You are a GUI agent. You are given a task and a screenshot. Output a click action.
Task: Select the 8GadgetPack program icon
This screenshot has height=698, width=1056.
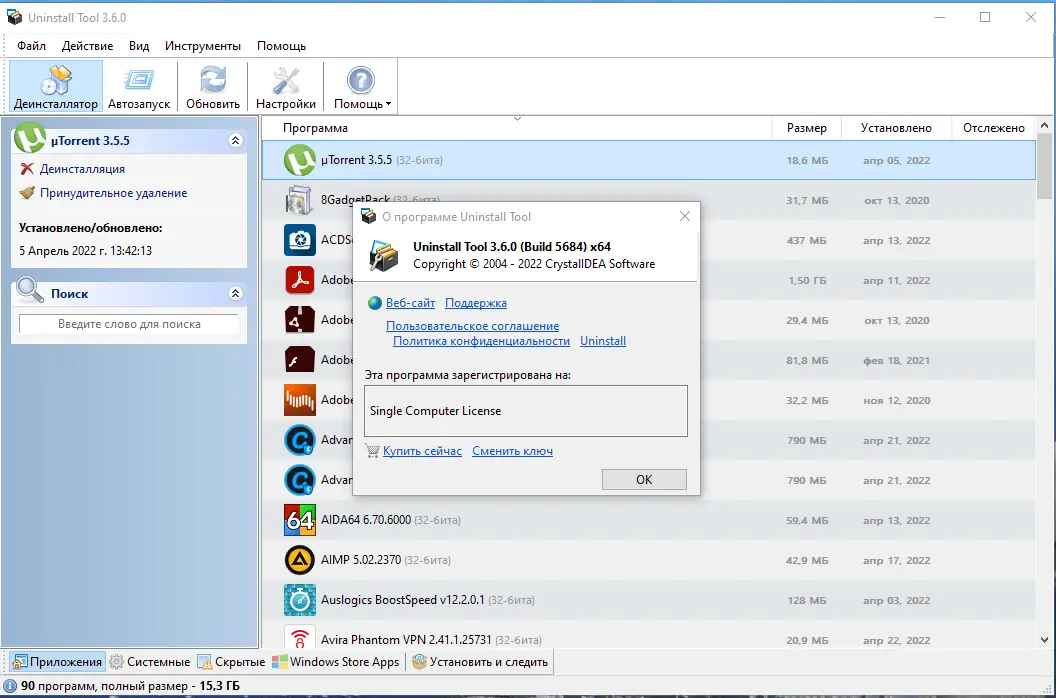click(x=300, y=200)
